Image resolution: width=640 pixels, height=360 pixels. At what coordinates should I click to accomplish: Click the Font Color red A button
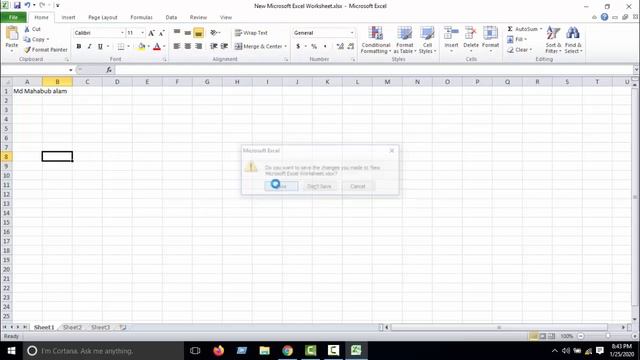click(x=157, y=47)
